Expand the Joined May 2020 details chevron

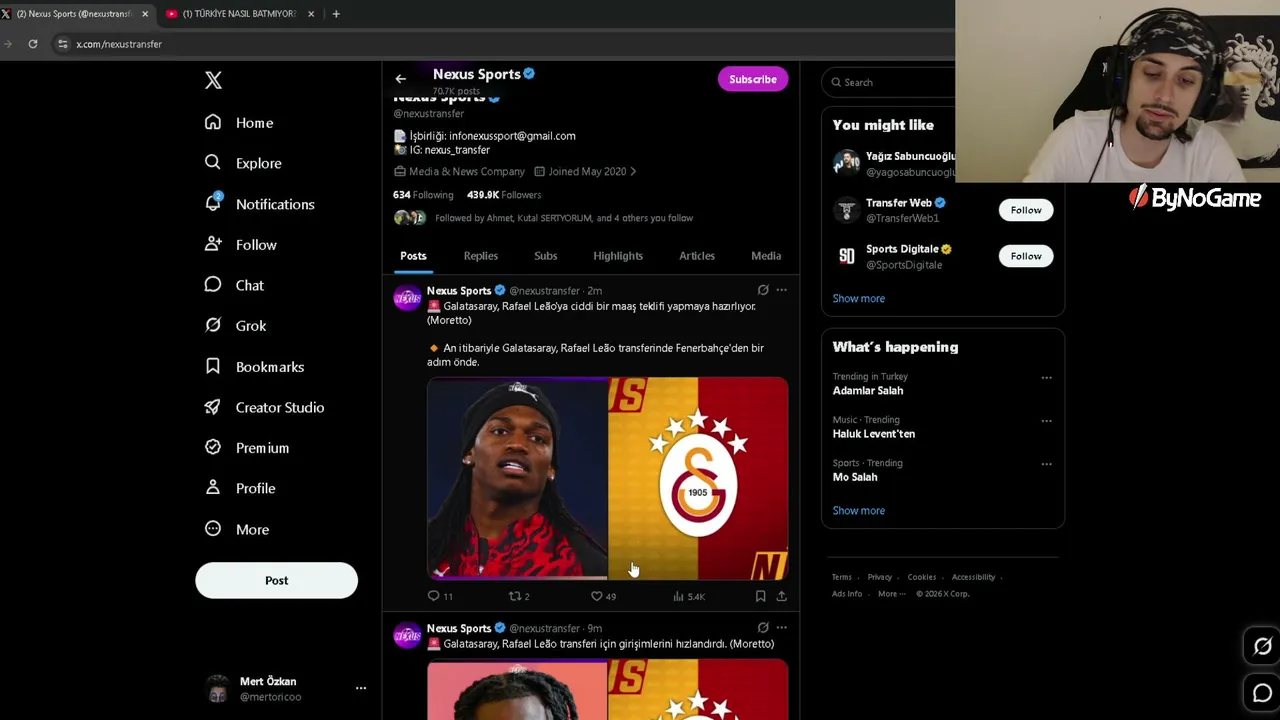[632, 172]
